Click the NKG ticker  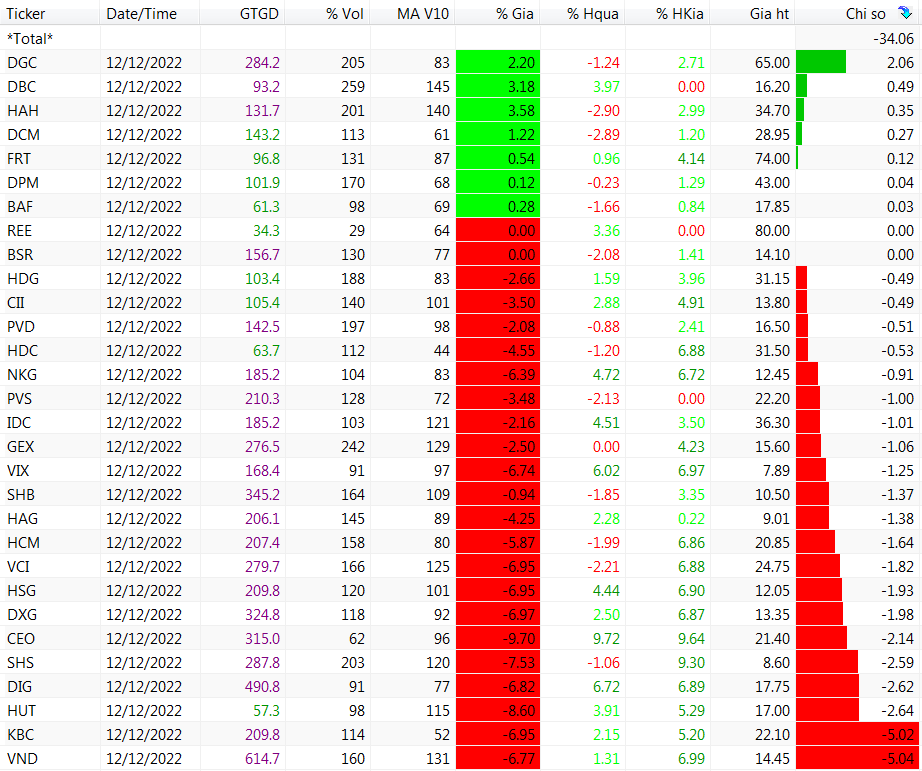(x=22, y=375)
